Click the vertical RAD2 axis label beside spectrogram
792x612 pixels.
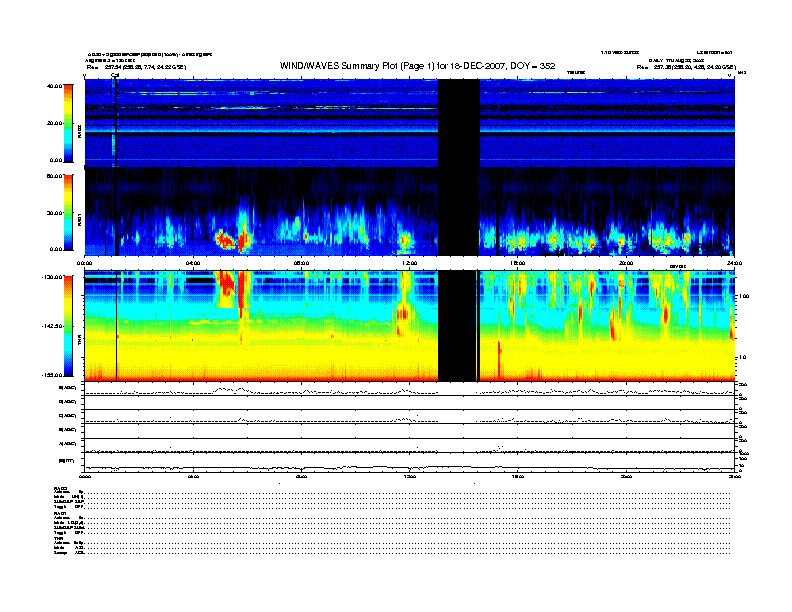[79, 132]
